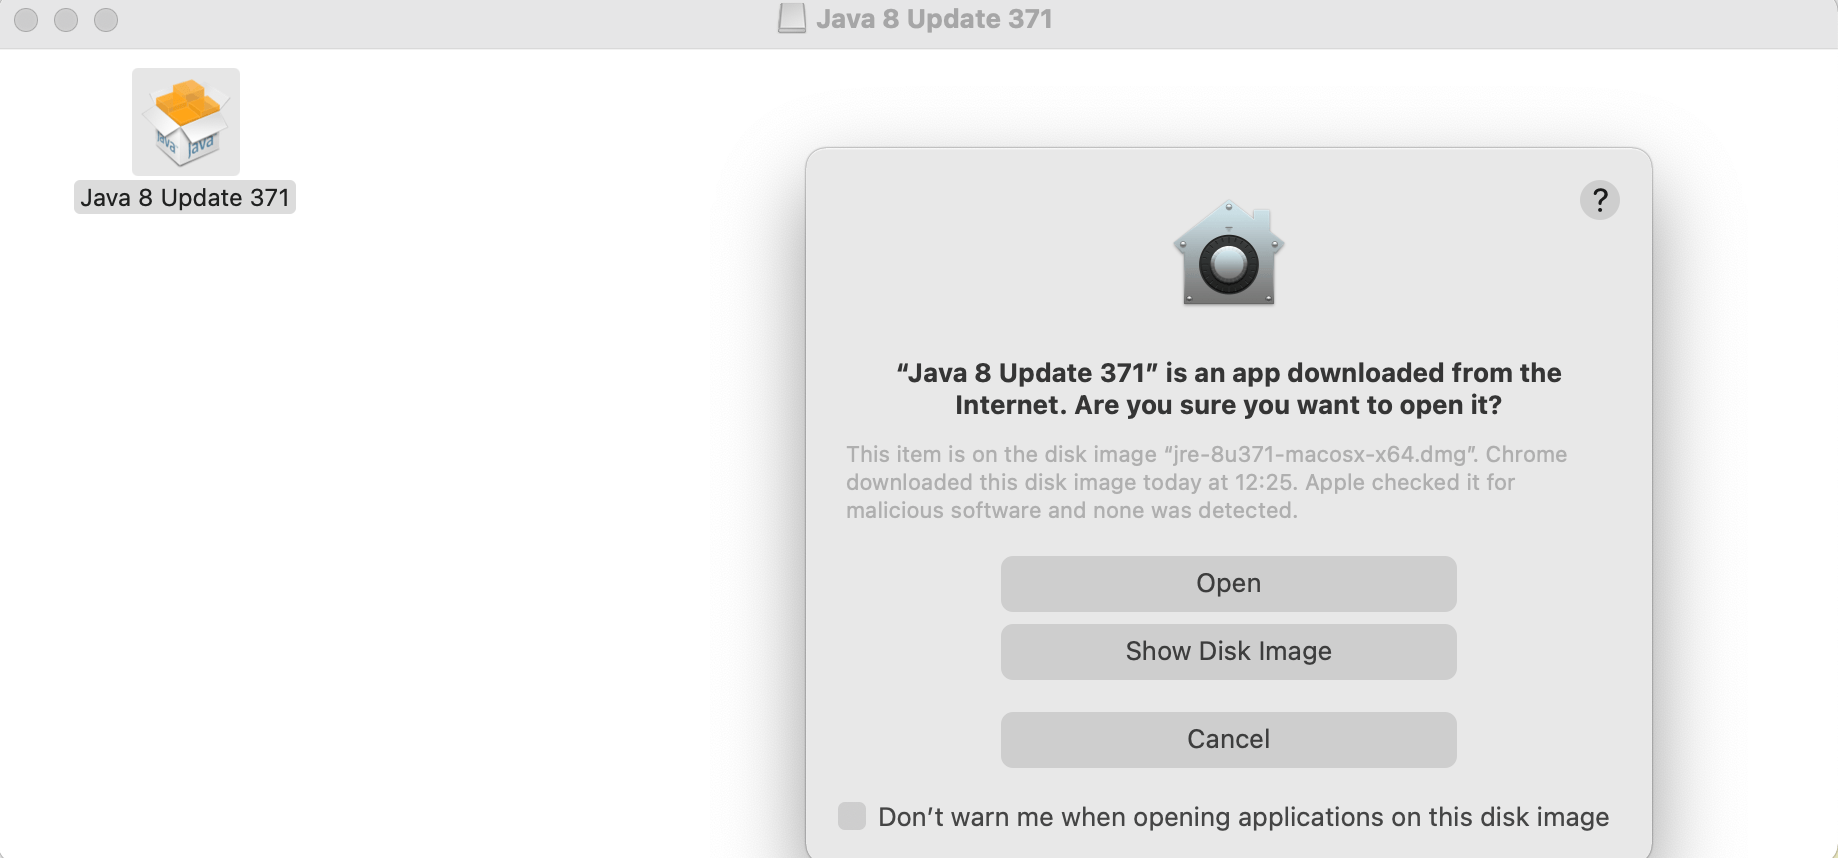The height and width of the screenshot is (858, 1838).
Task: Click the Gatekeeper security house icon
Action: [x=1228, y=253]
